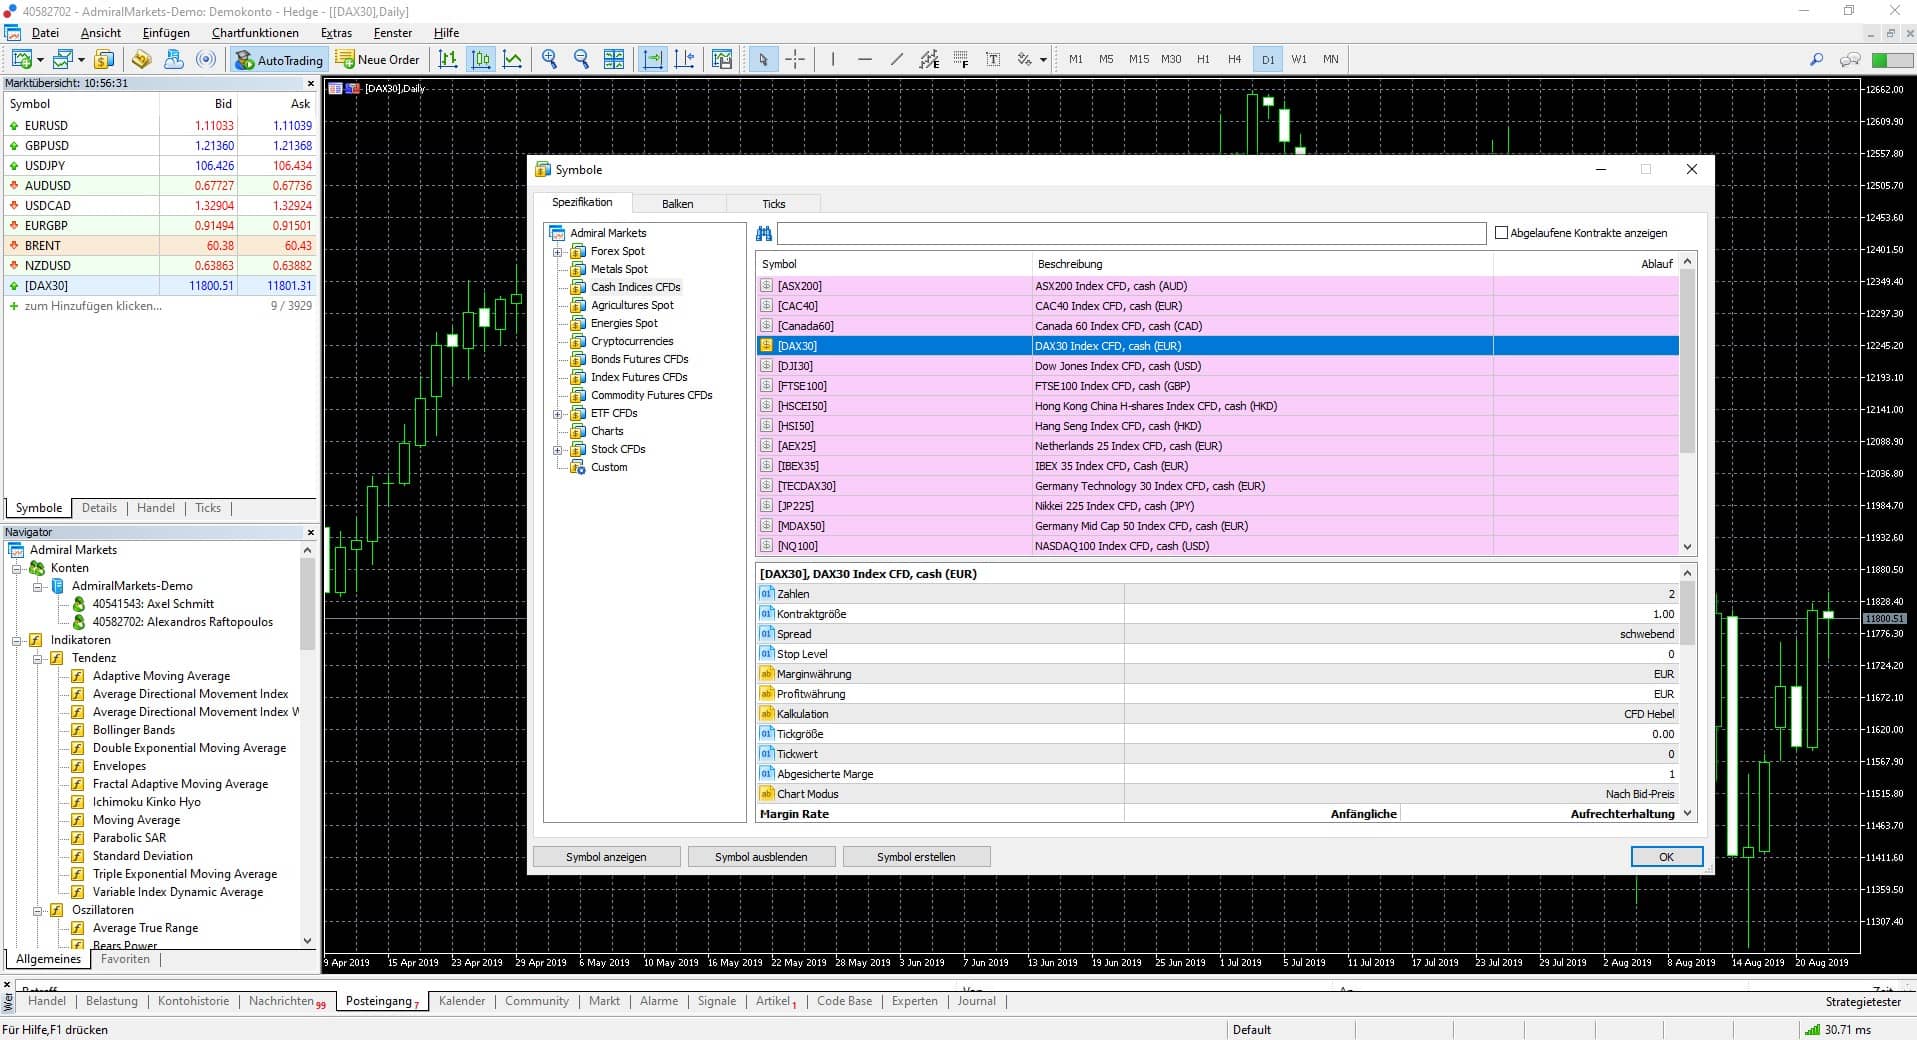Toggle chart auto-scroll off
1917x1040 pixels.
point(653,59)
